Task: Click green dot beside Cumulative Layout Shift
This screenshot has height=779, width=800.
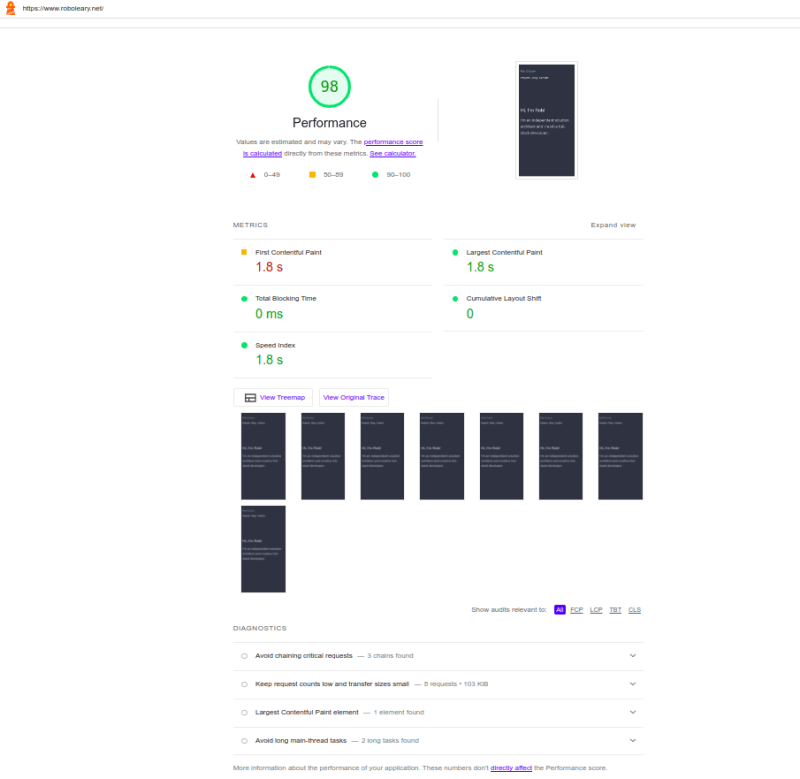Action: click(x=455, y=298)
